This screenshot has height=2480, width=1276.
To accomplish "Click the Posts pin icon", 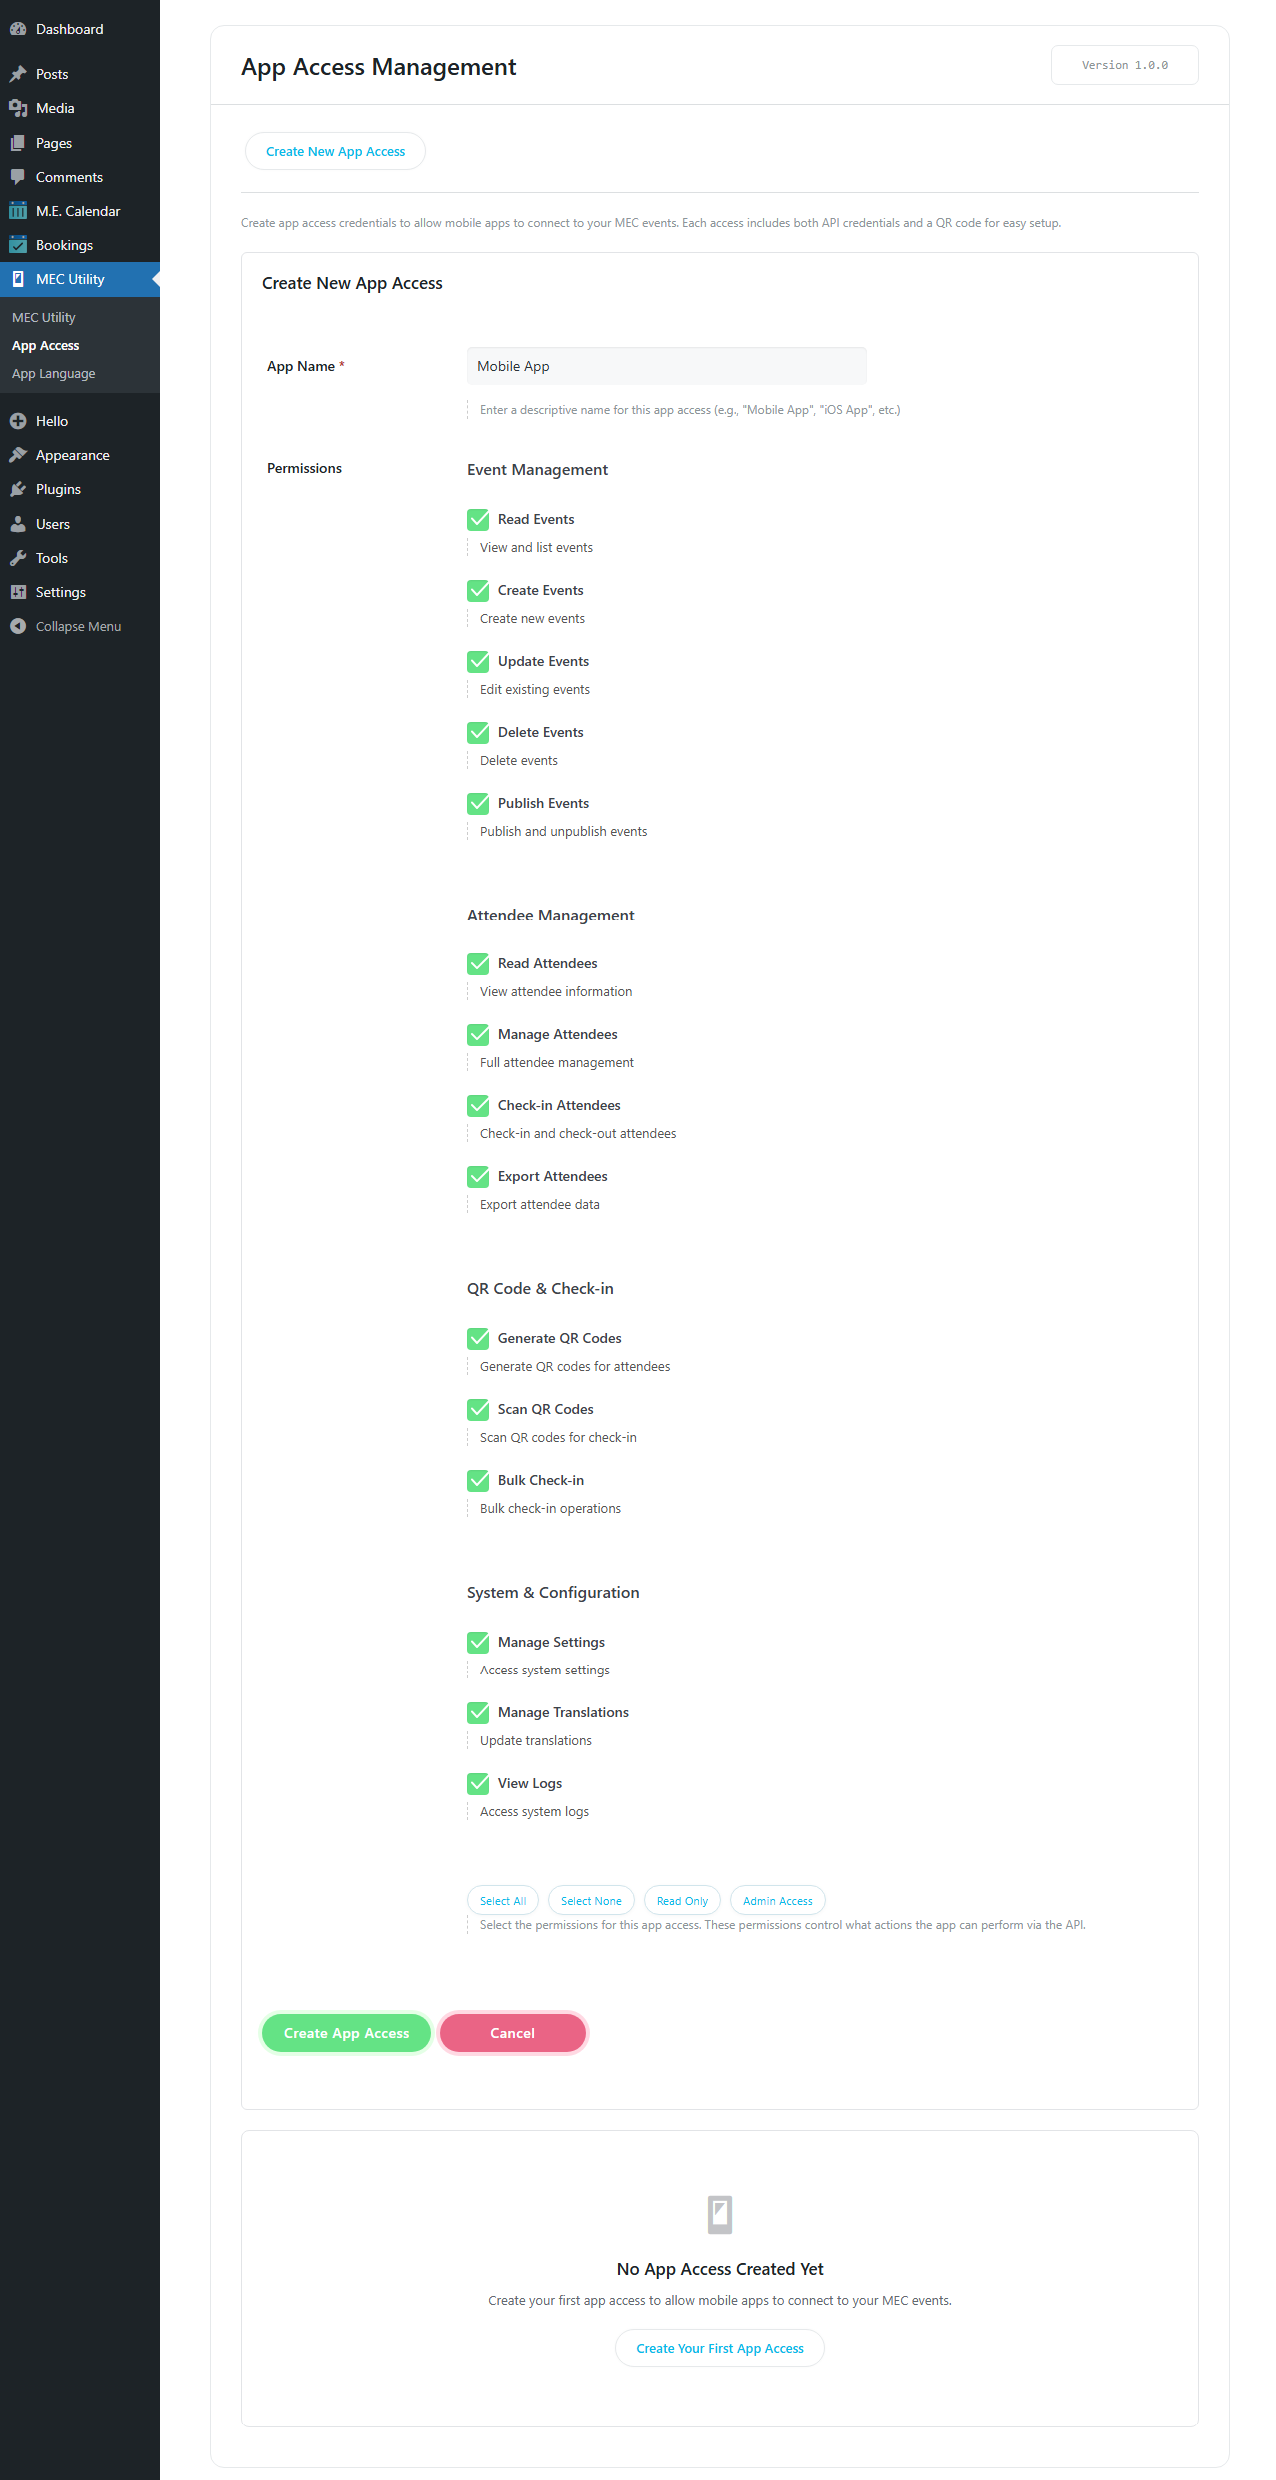I will (x=18, y=74).
